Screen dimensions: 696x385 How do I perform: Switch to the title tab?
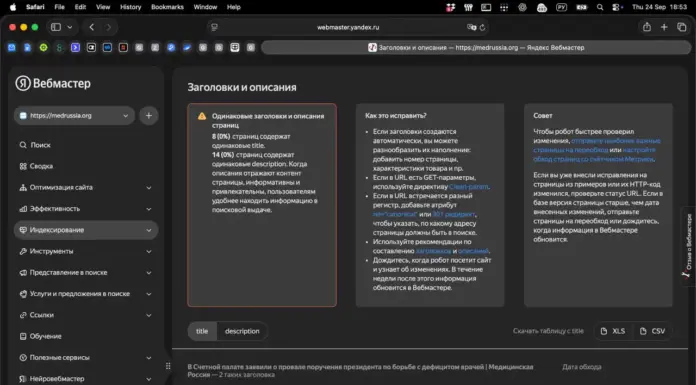(x=202, y=331)
